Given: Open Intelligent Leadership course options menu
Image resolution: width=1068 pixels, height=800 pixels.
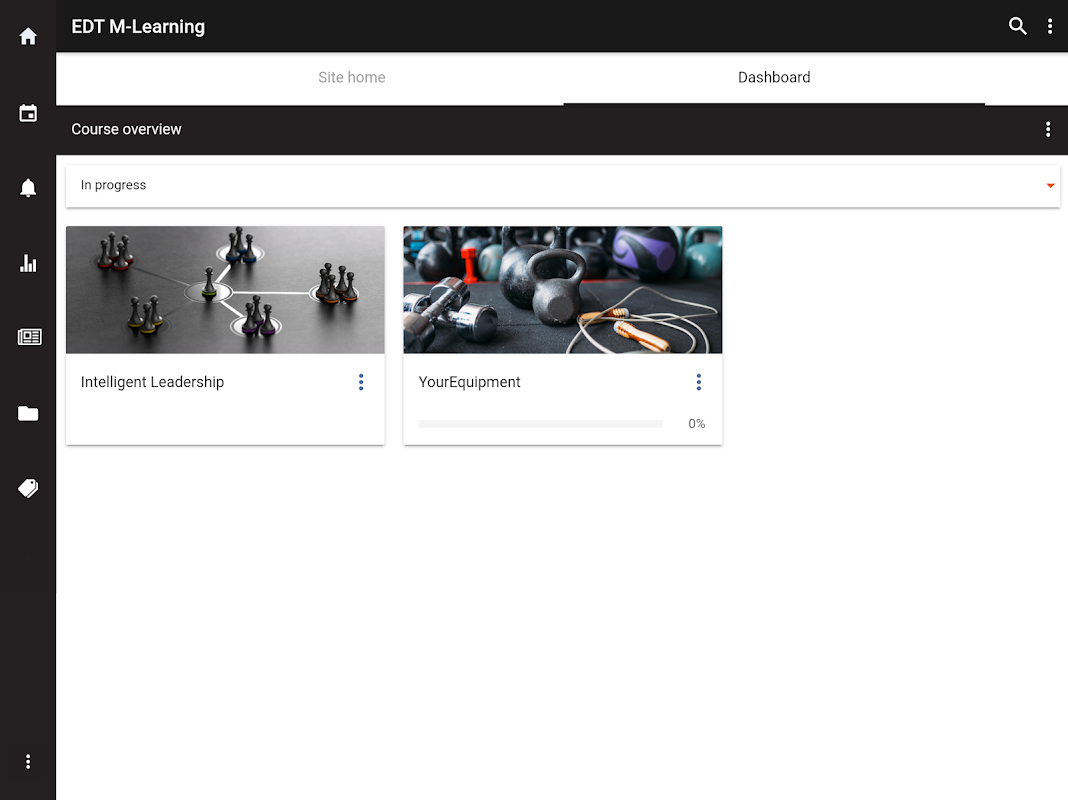Looking at the screenshot, I should (x=361, y=382).
